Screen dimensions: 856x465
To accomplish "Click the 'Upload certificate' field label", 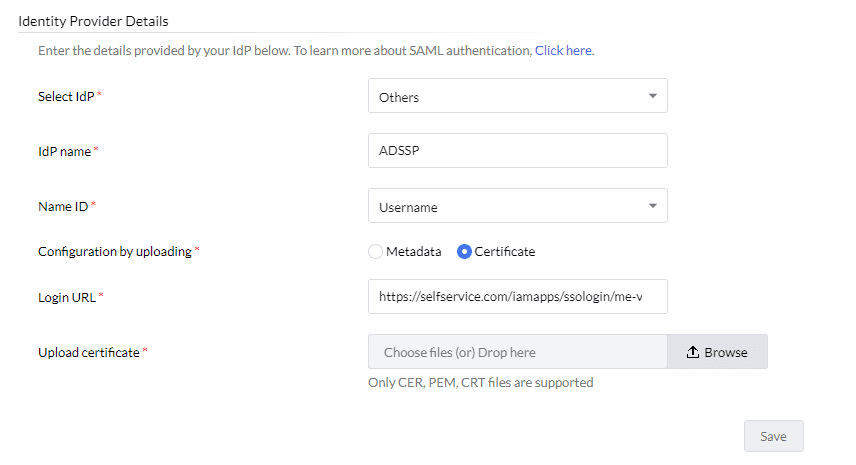I will (88, 352).
